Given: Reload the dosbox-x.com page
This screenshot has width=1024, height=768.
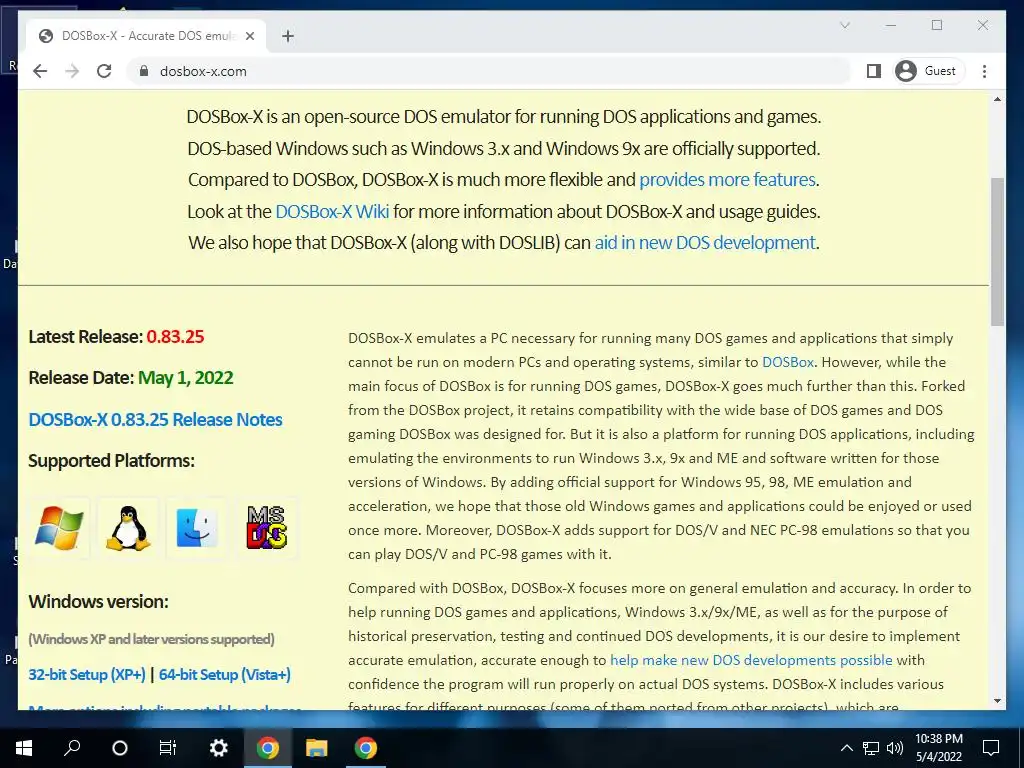Looking at the screenshot, I should (x=104, y=71).
